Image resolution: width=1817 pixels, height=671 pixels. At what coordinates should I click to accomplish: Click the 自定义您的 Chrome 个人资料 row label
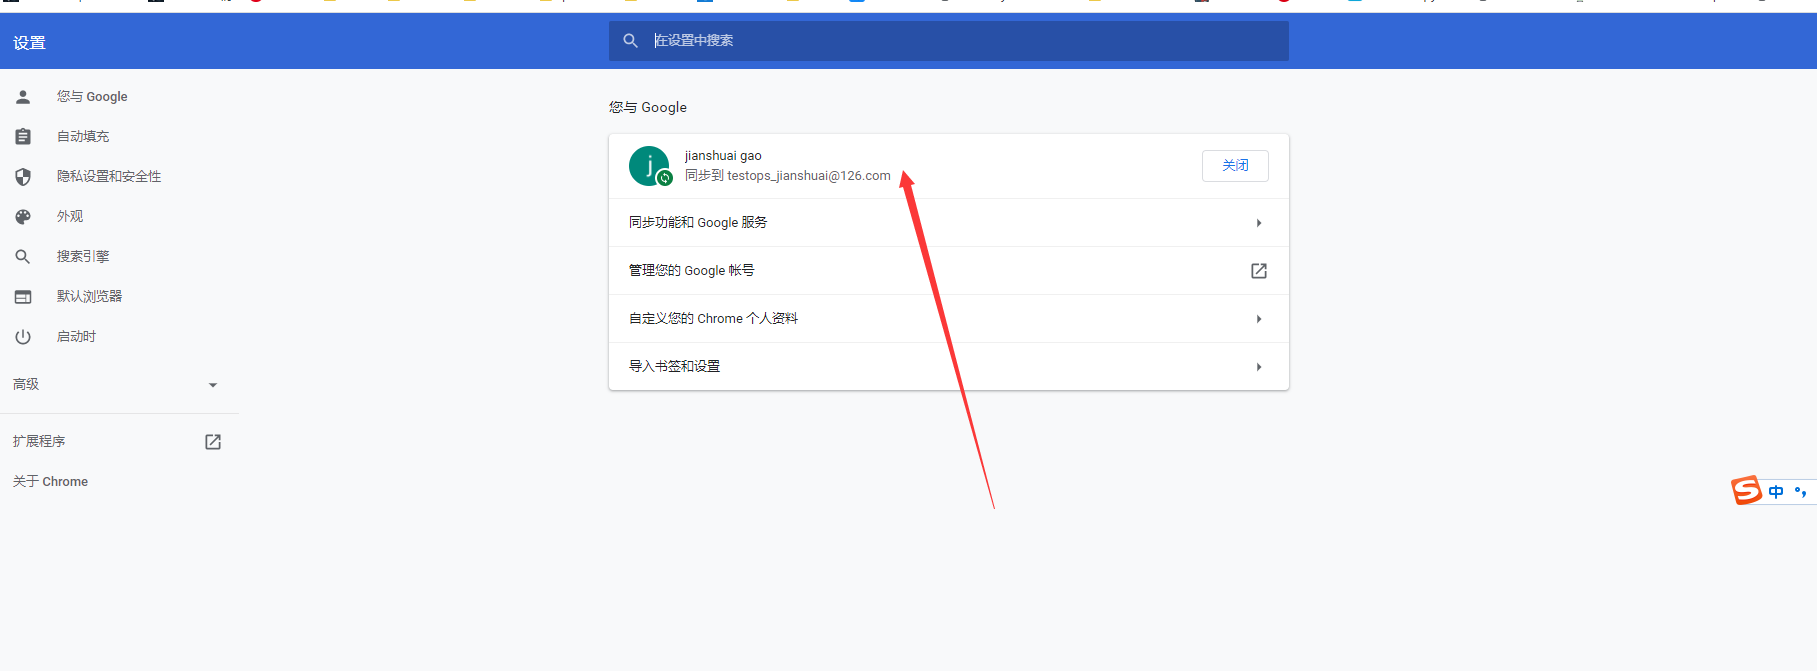713,319
